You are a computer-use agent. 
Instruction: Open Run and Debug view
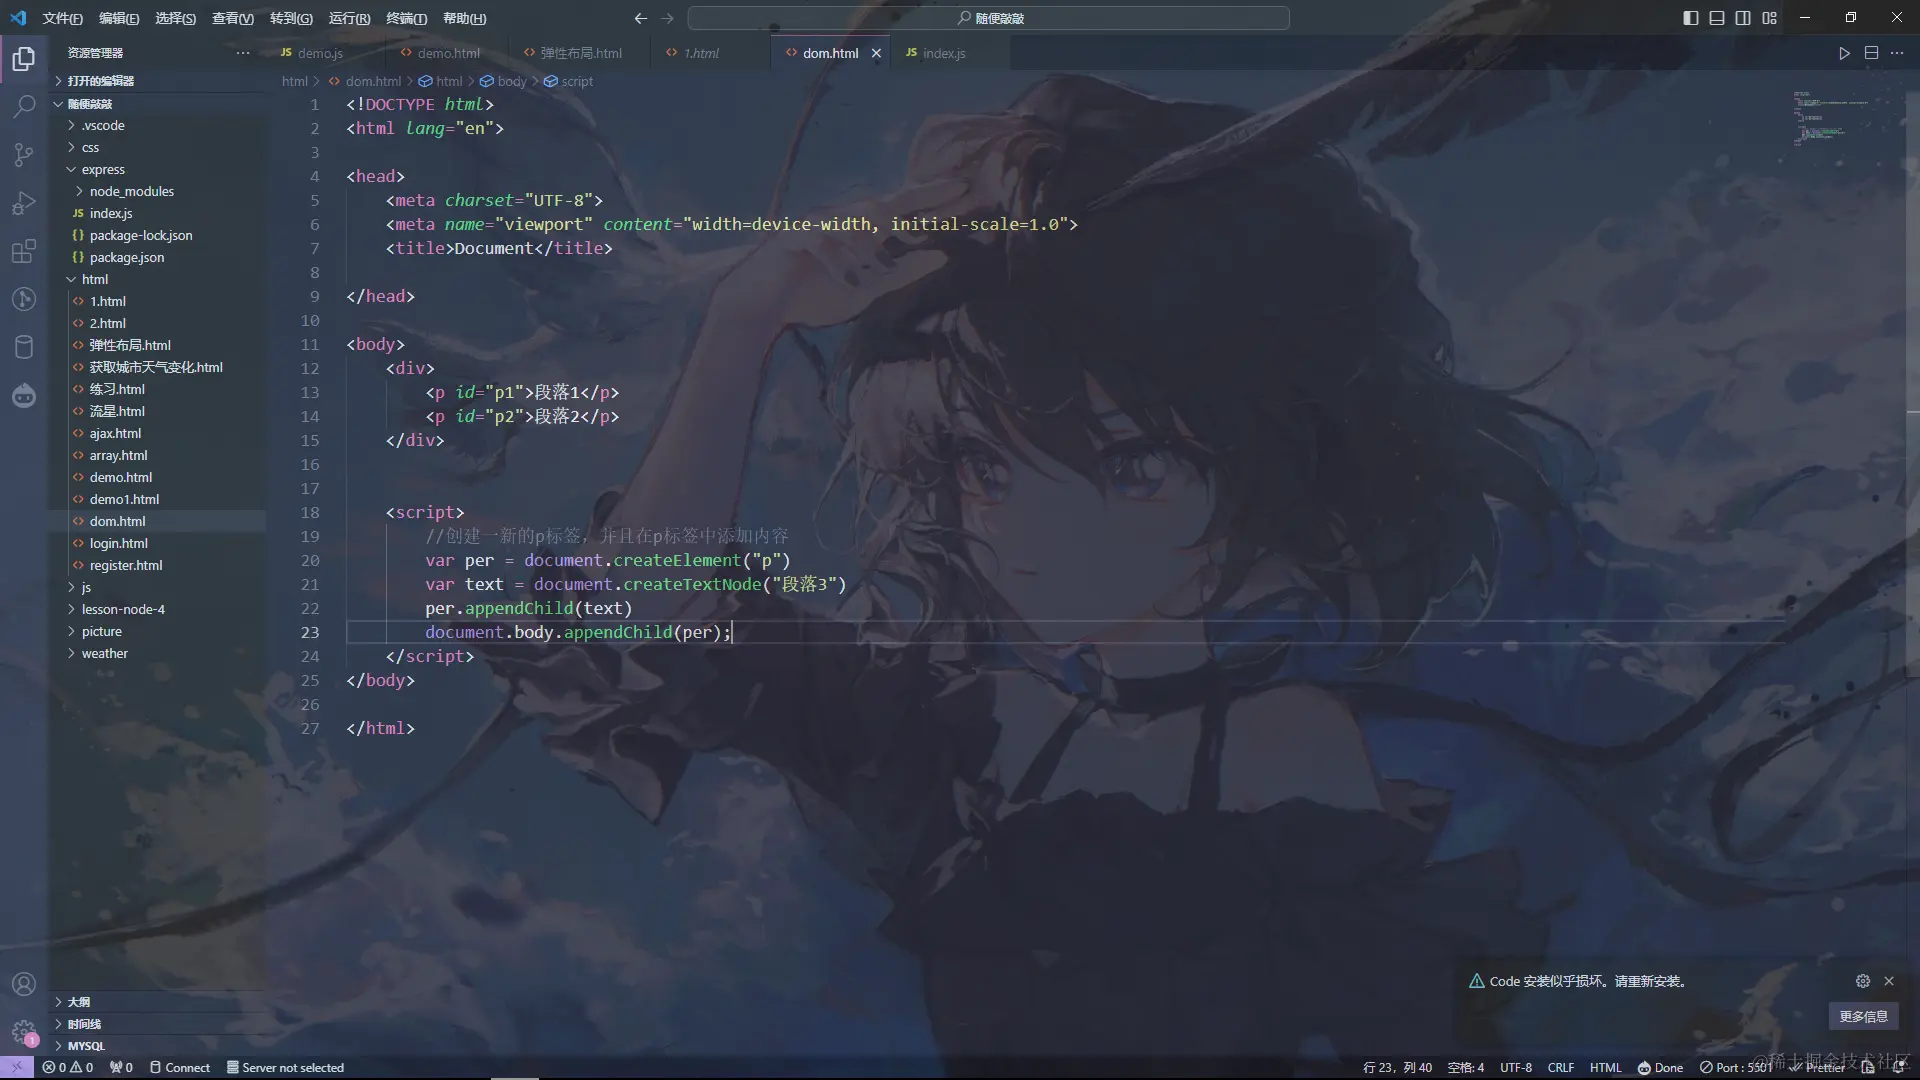pyautogui.click(x=24, y=203)
